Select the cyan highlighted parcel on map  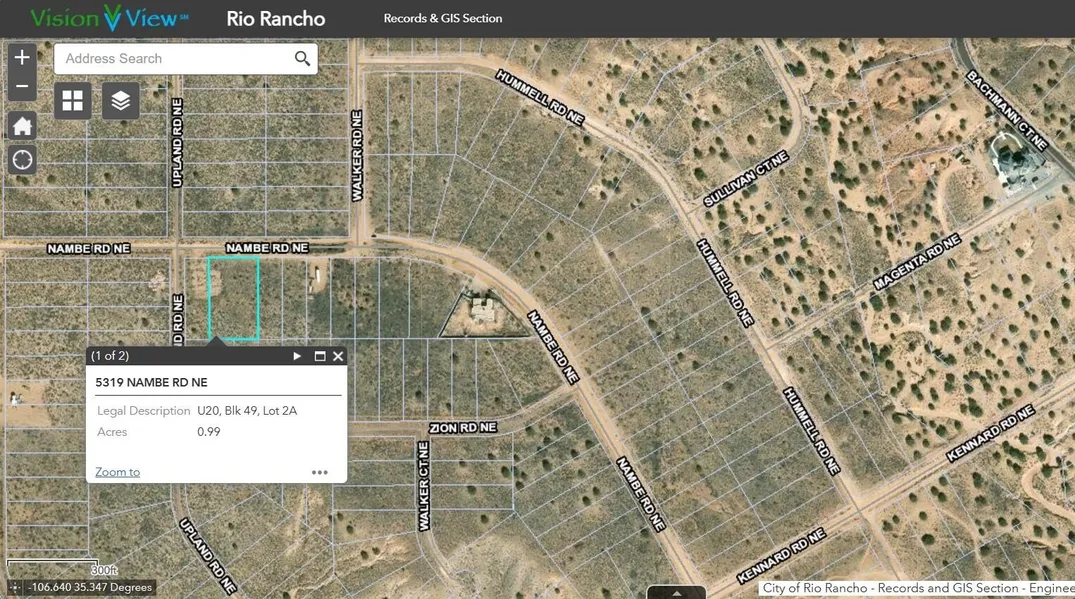[233, 298]
